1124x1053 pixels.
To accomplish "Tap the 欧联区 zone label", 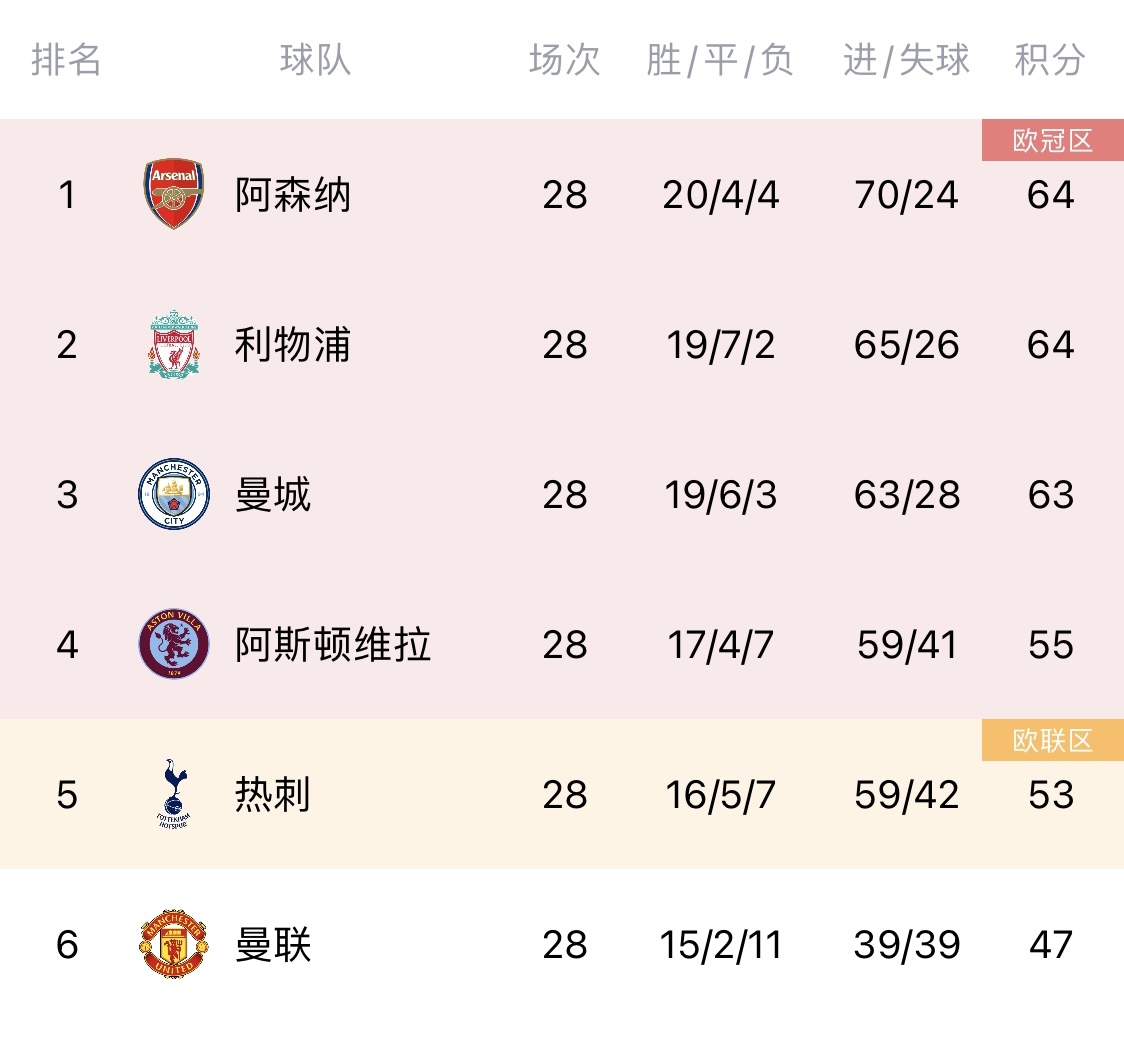I will coord(1053,741).
